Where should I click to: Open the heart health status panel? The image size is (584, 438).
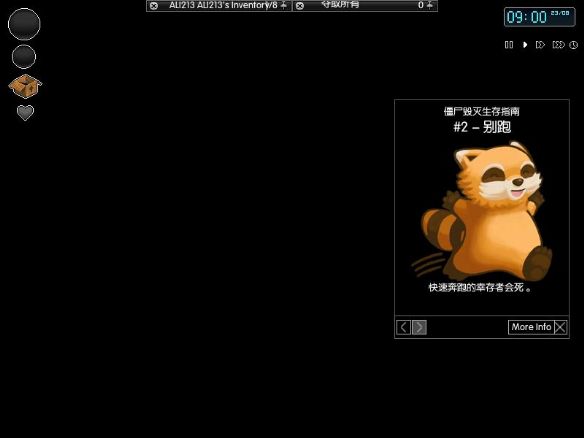coord(25,113)
